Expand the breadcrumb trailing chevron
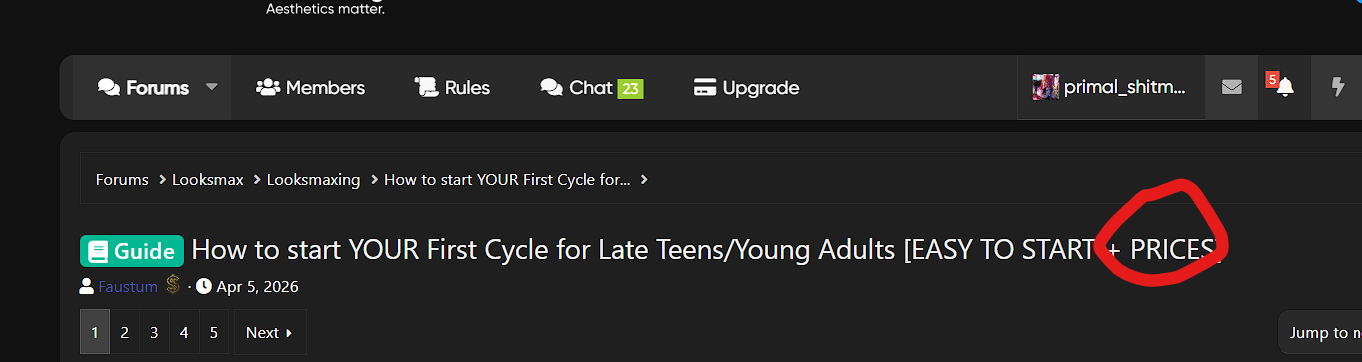1362x362 pixels. [x=645, y=180]
